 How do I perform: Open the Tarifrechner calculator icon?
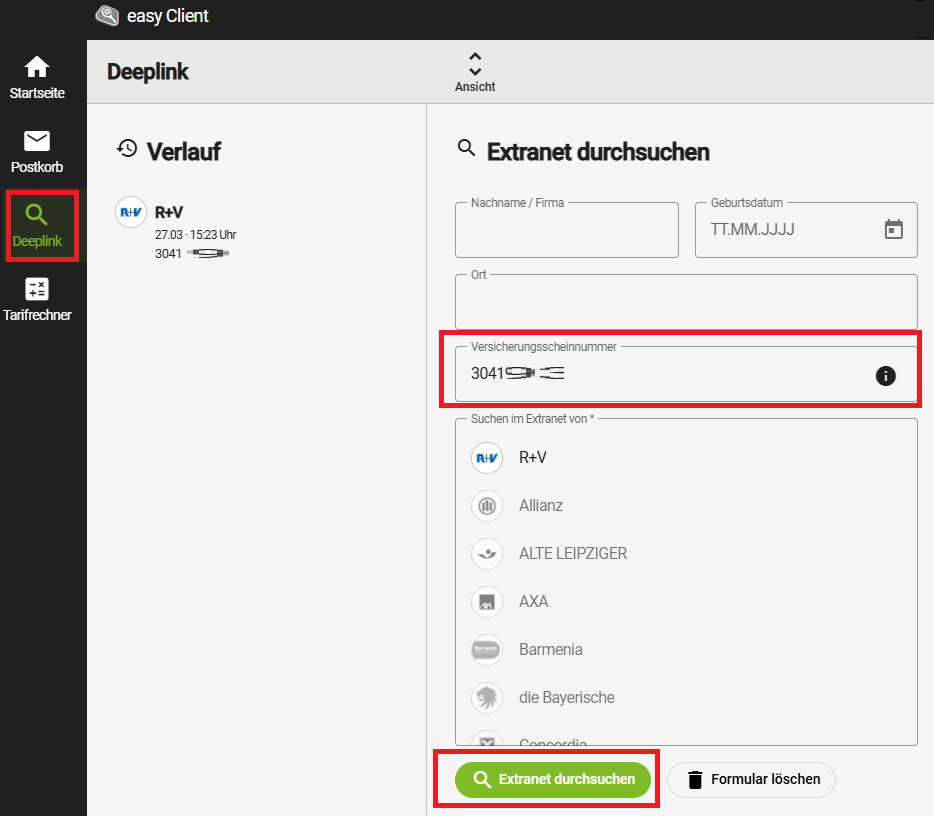(x=37, y=289)
